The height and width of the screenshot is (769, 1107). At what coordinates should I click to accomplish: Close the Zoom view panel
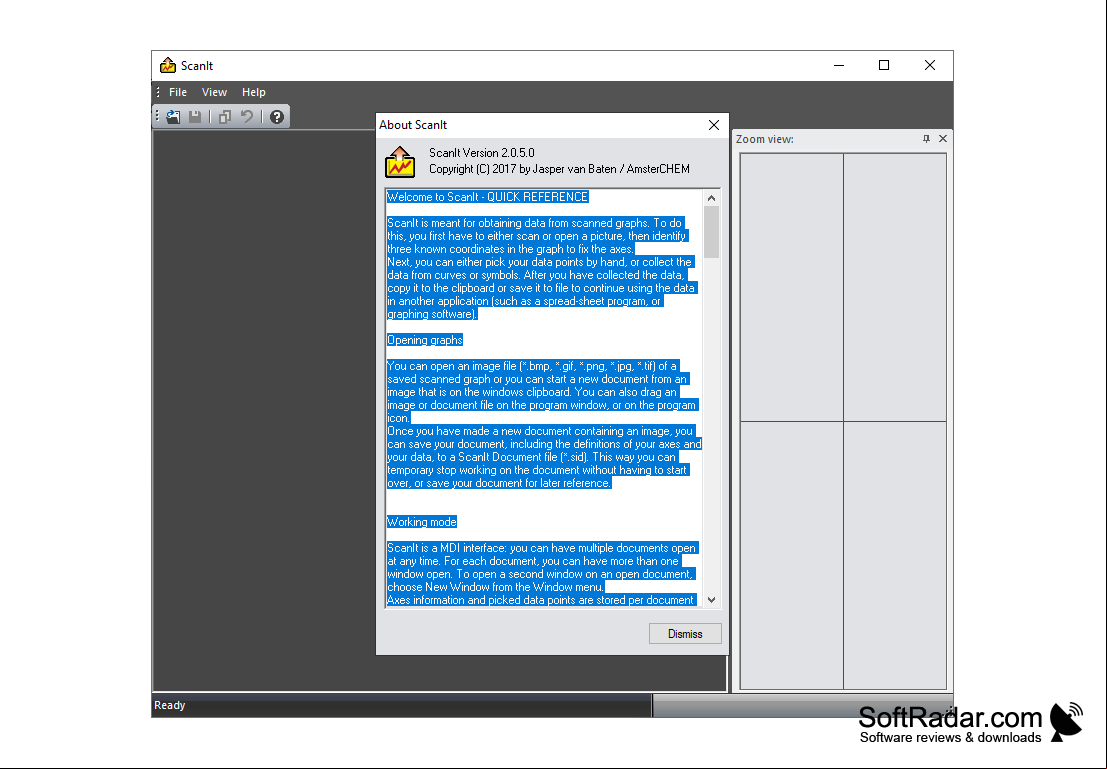pos(943,139)
